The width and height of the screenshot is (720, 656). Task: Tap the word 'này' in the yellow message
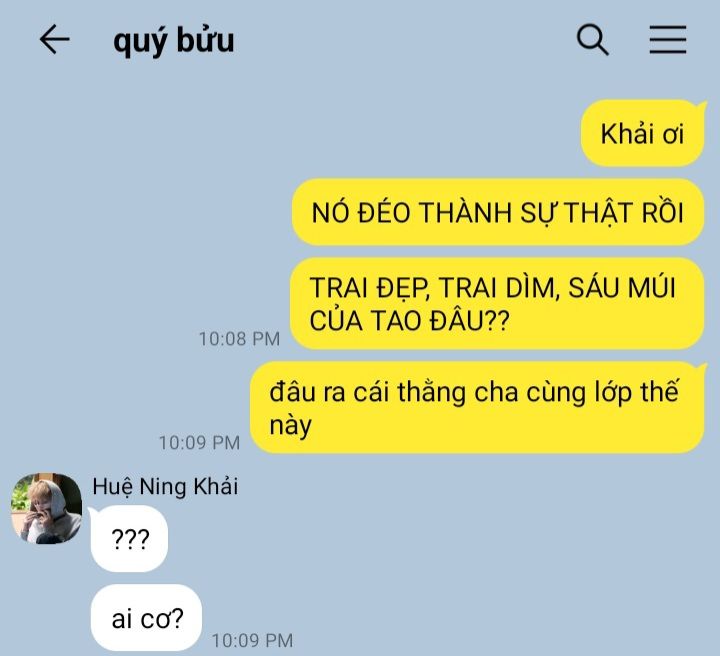pyautogui.click(x=290, y=426)
